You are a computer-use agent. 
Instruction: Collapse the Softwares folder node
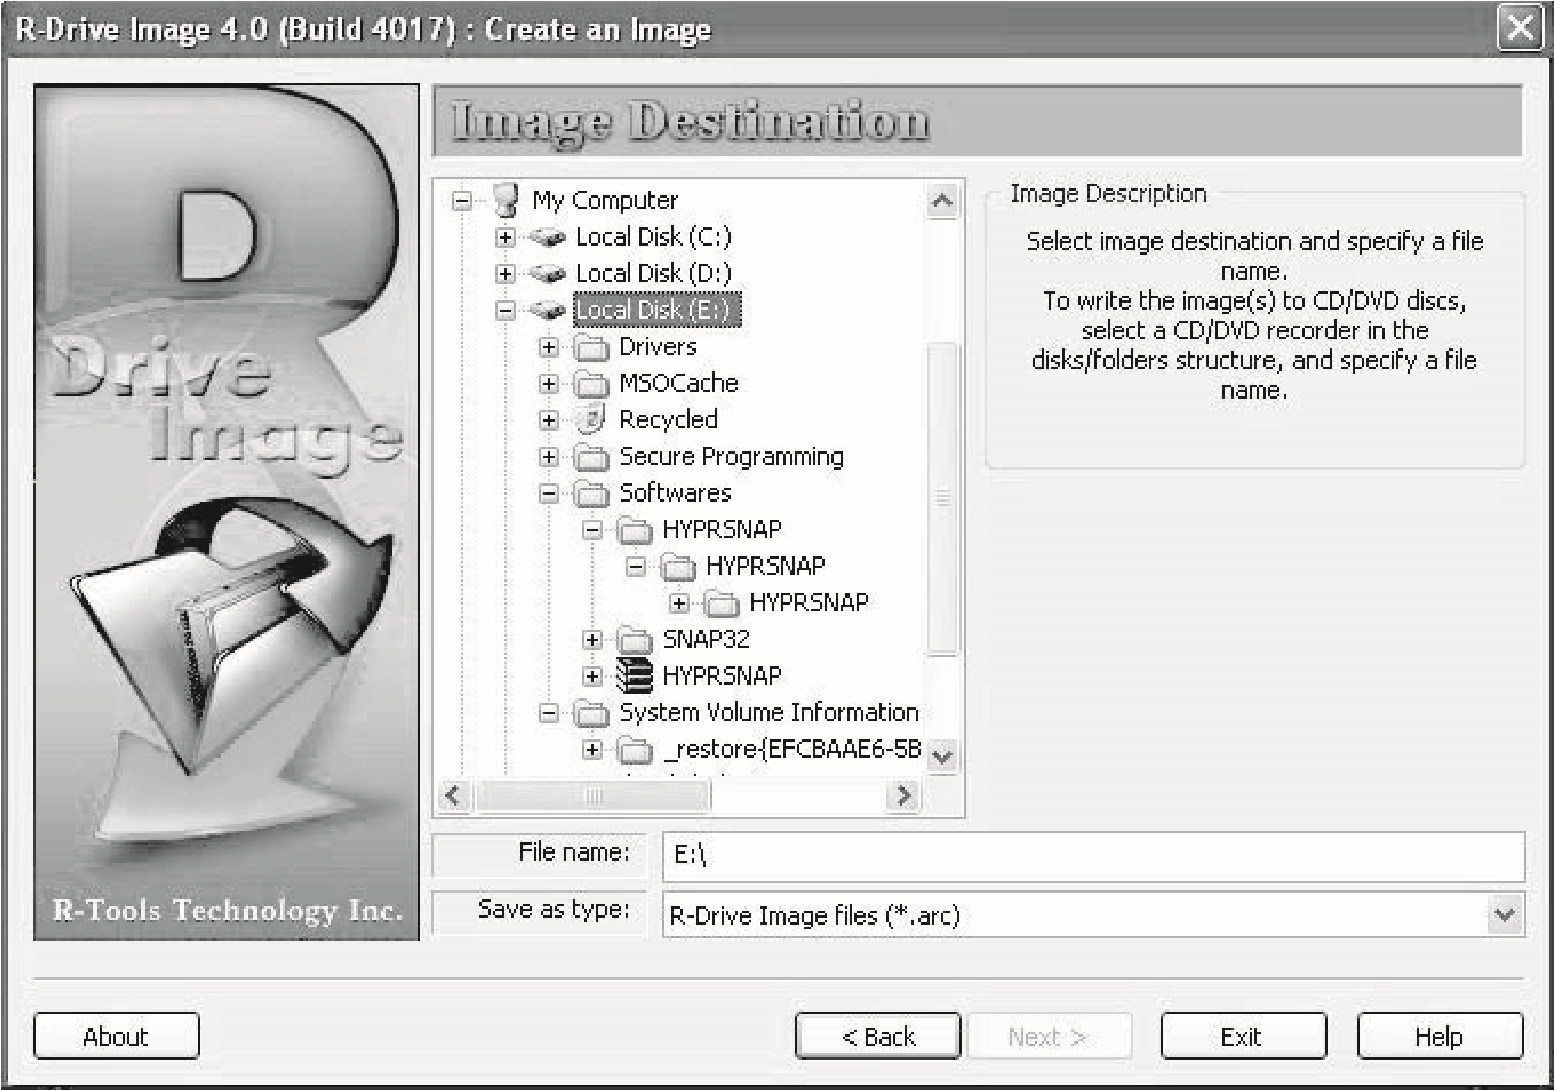click(x=548, y=493)
